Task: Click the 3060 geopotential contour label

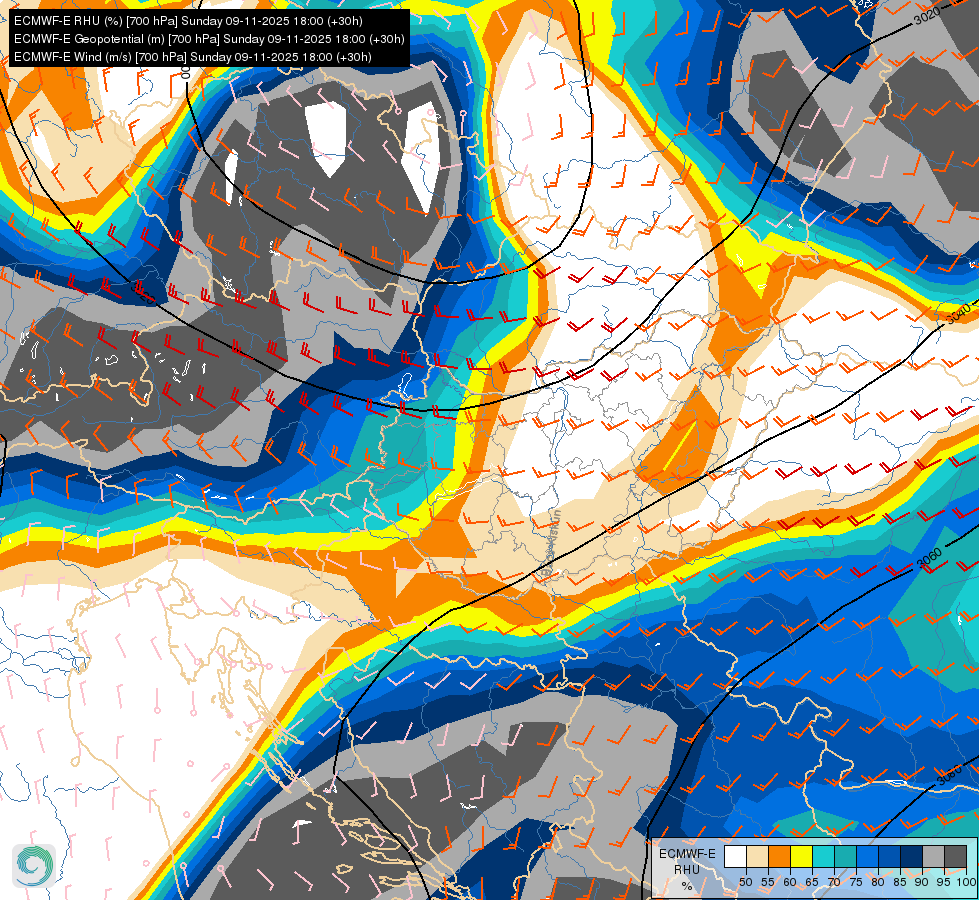Action: (929, 558)
